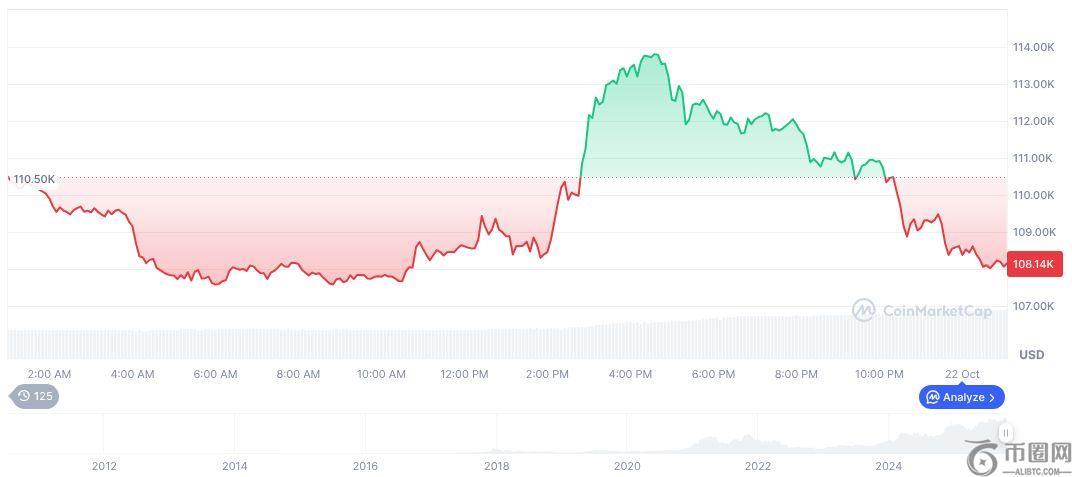The width and height of the screenshot is (1072, 477).
Task: Select the 2012 mark on the overview timeline
Action: [x=104, y=466]
